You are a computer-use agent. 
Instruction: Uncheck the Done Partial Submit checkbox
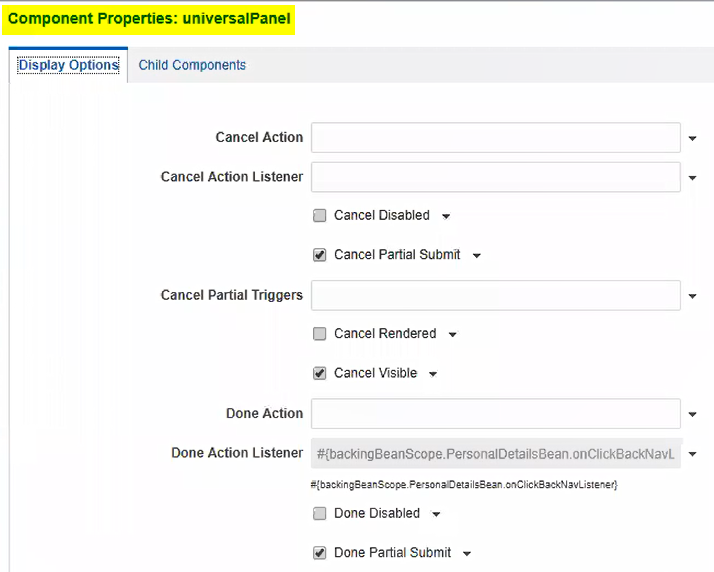pos(320,552)
